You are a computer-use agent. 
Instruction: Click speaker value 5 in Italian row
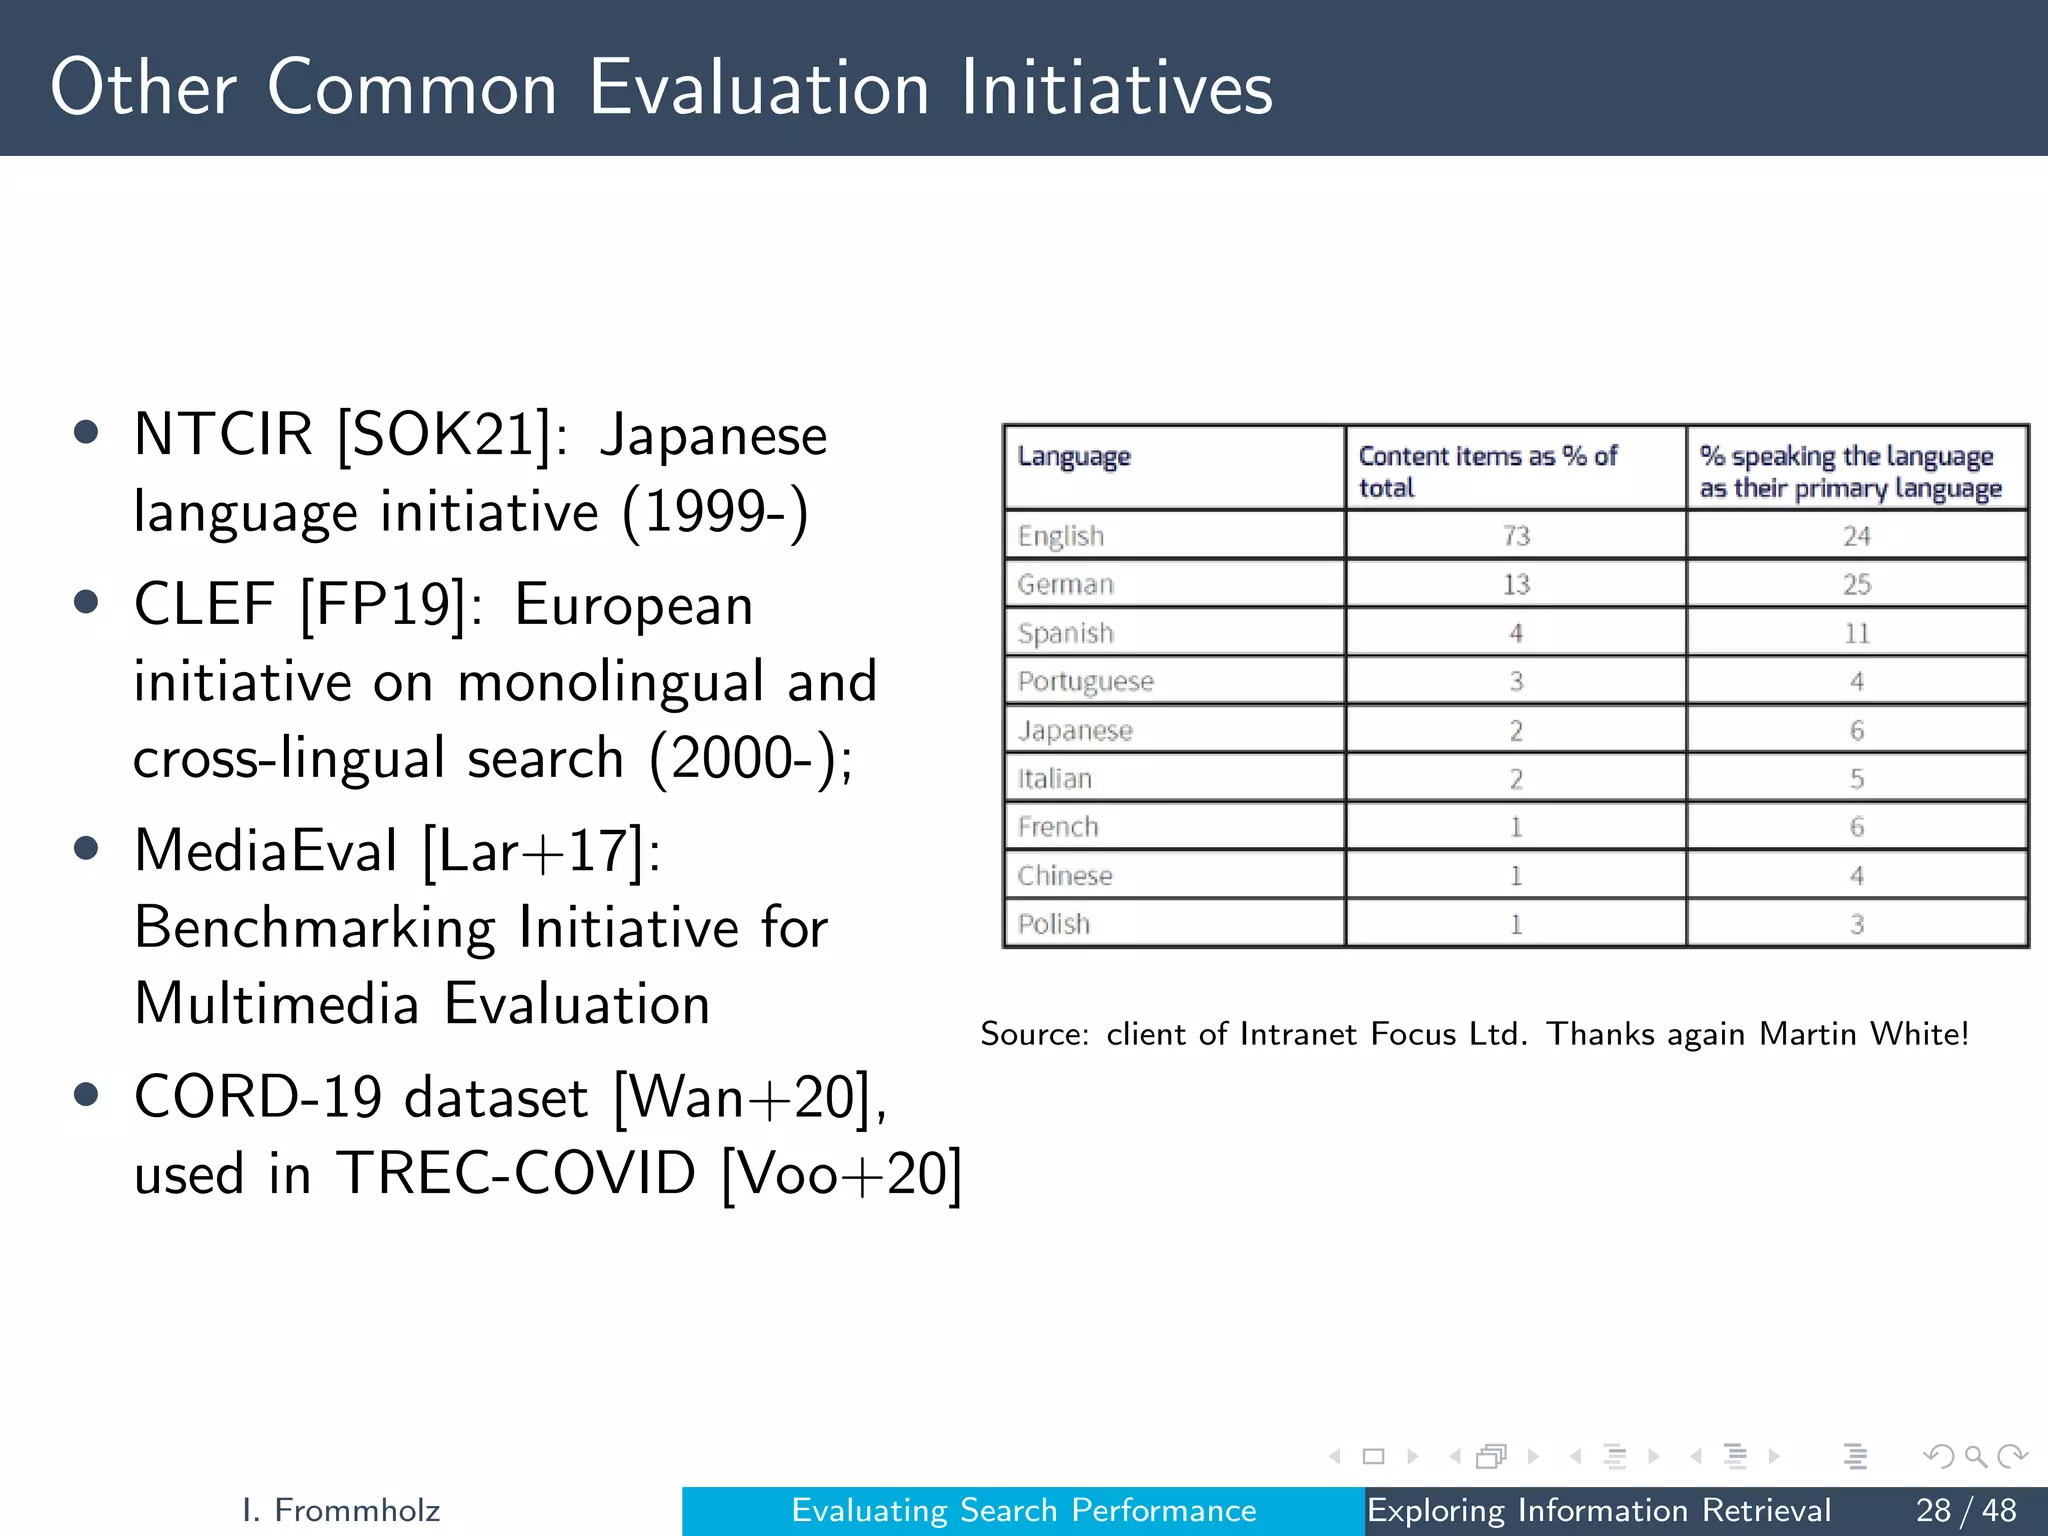1857,778
